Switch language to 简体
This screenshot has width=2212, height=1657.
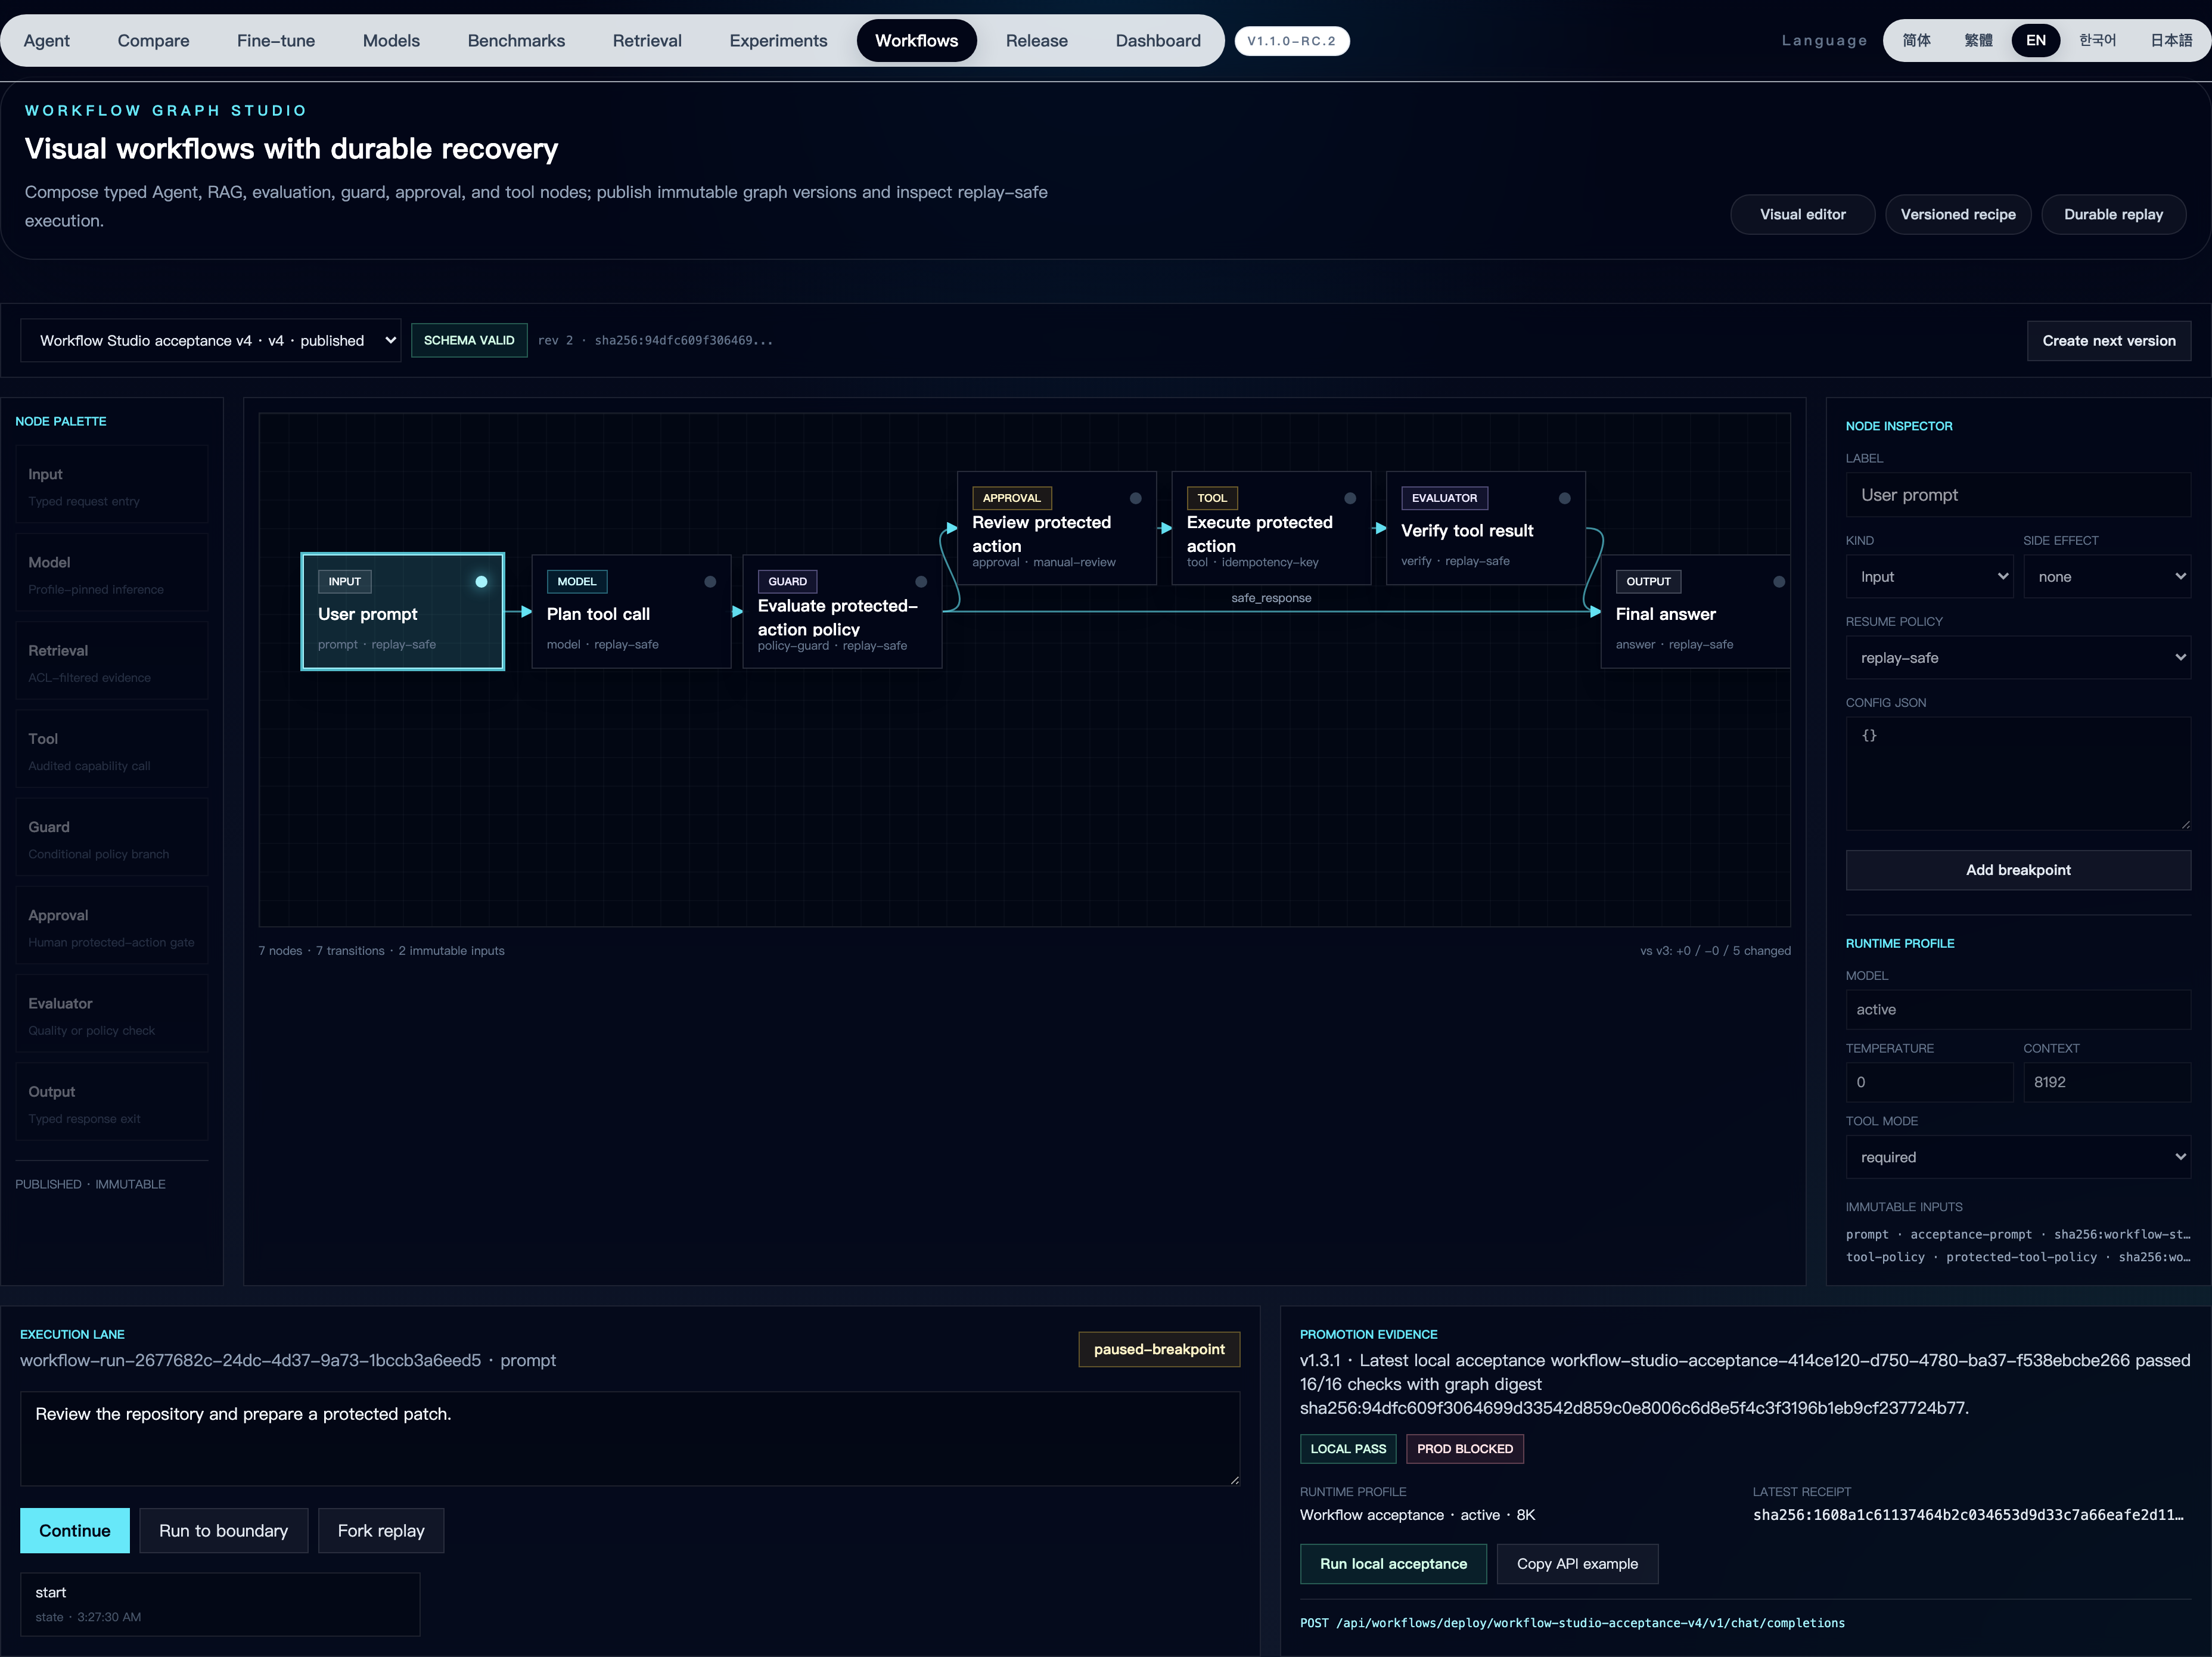(1916, 41)
